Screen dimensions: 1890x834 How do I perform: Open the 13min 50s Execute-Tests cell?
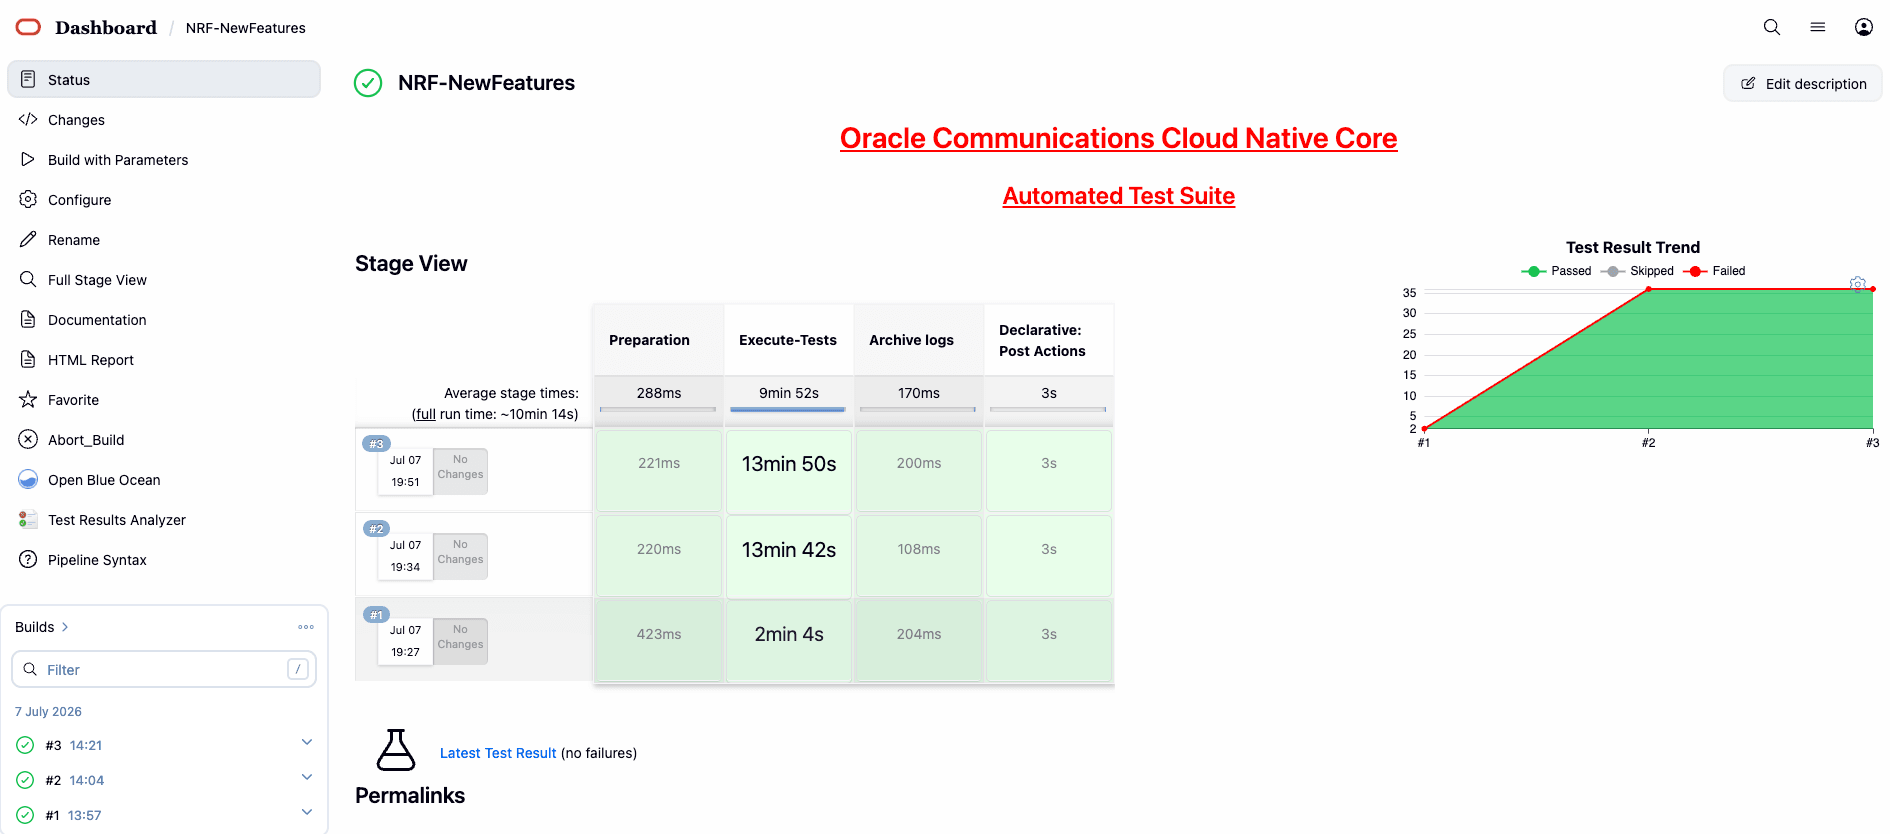click(x=789, y=471)
